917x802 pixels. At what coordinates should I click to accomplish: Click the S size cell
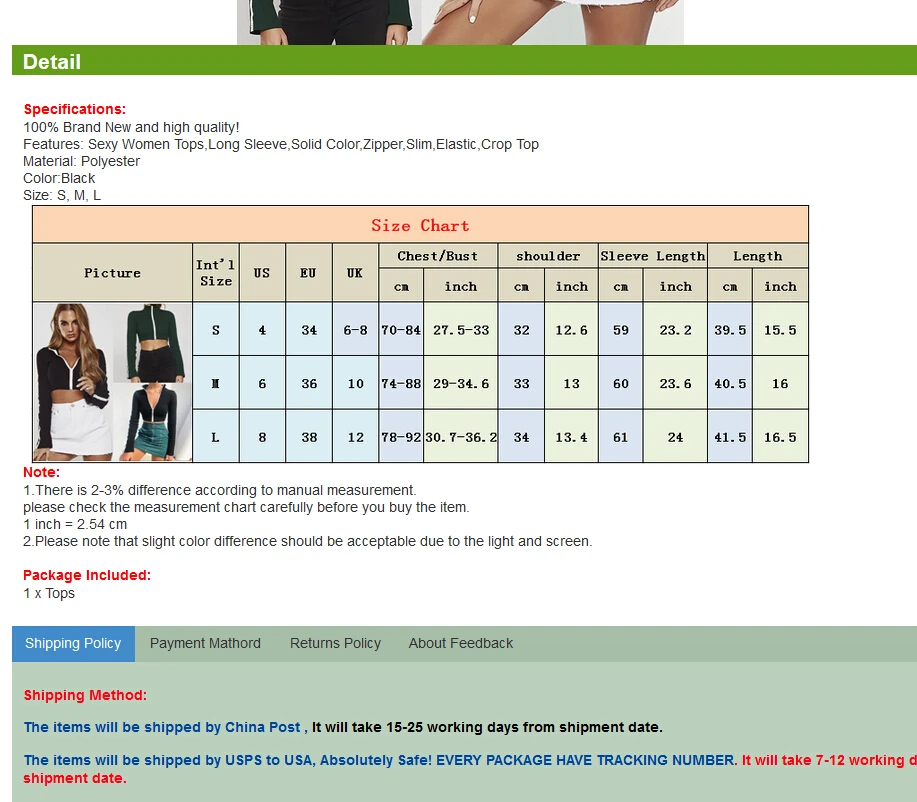[x=216, y=330]
